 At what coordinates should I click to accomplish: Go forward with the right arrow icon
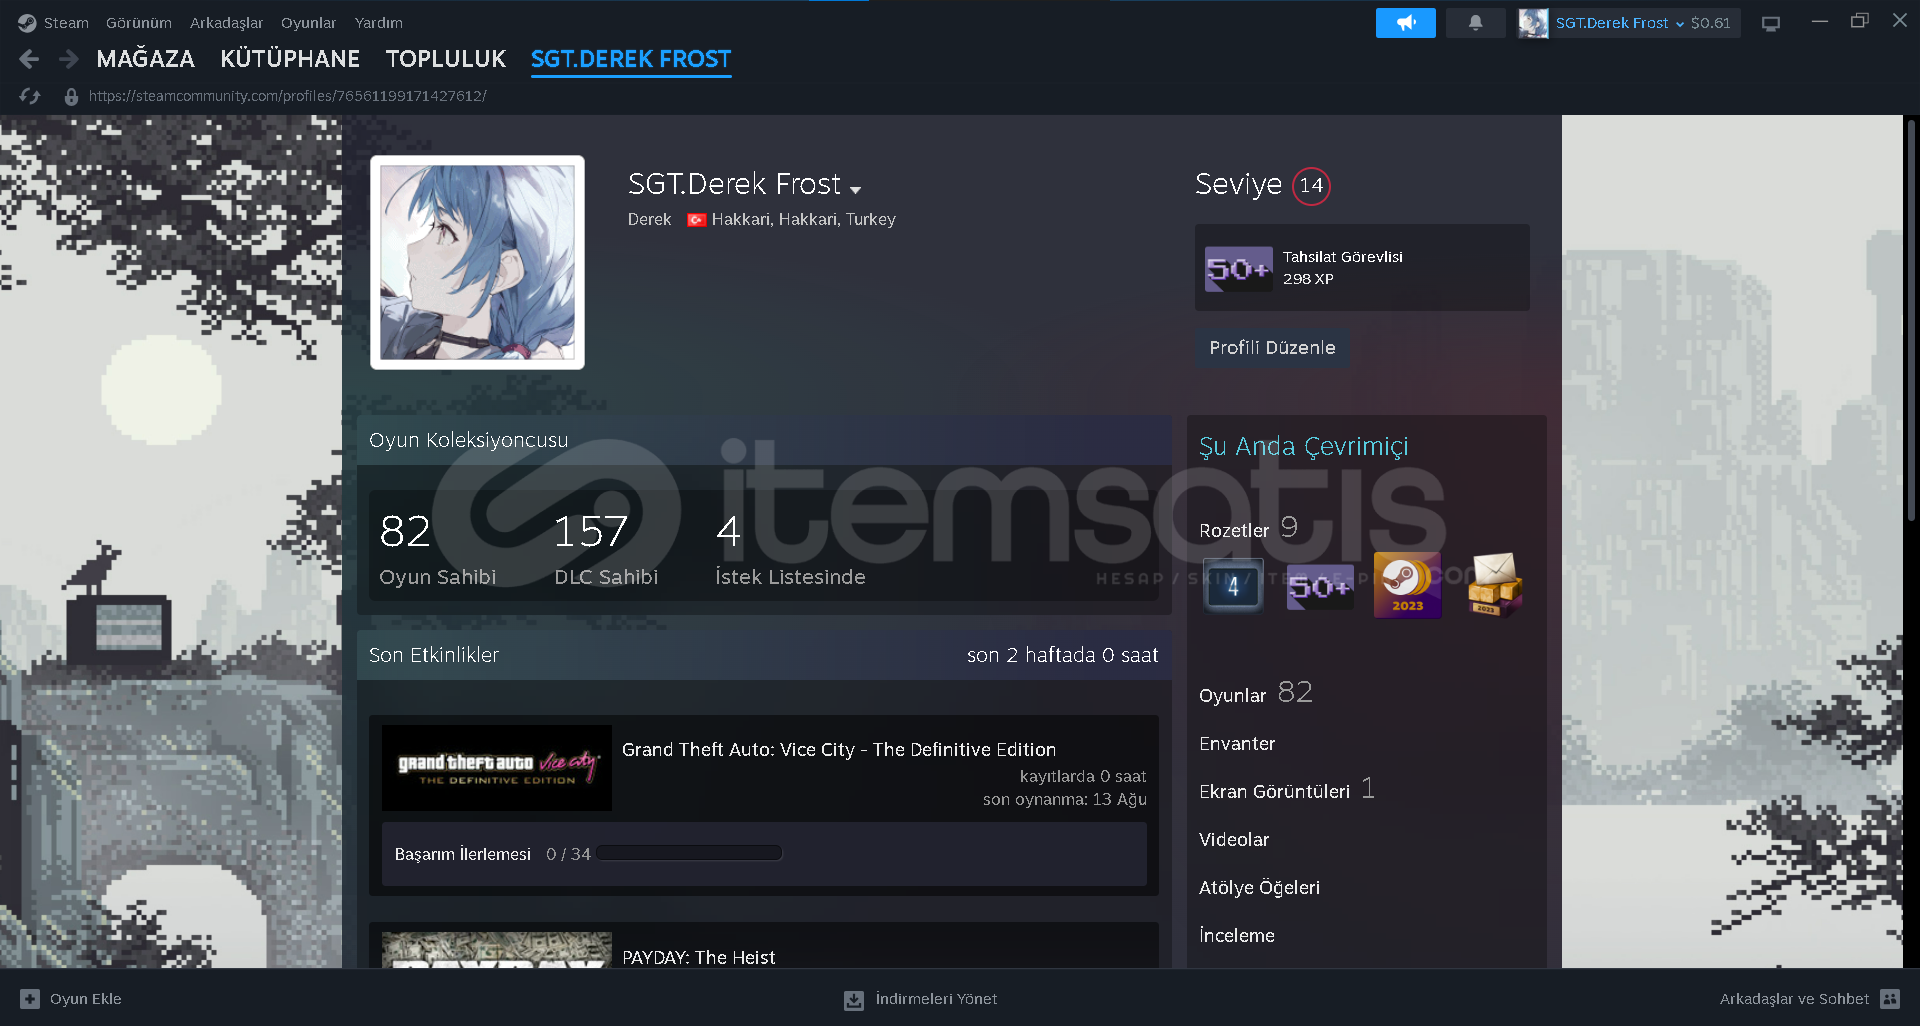[x=68, y=59]
